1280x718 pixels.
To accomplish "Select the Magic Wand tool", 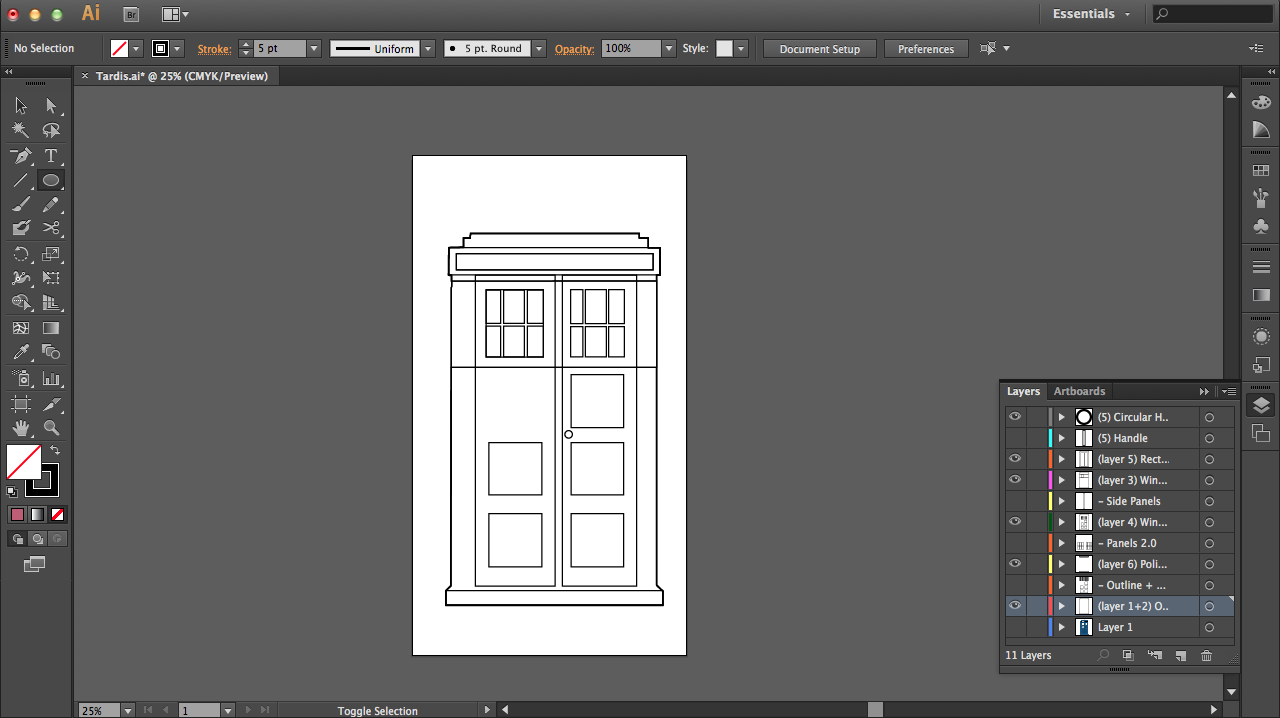I will [x=21, y=130].
